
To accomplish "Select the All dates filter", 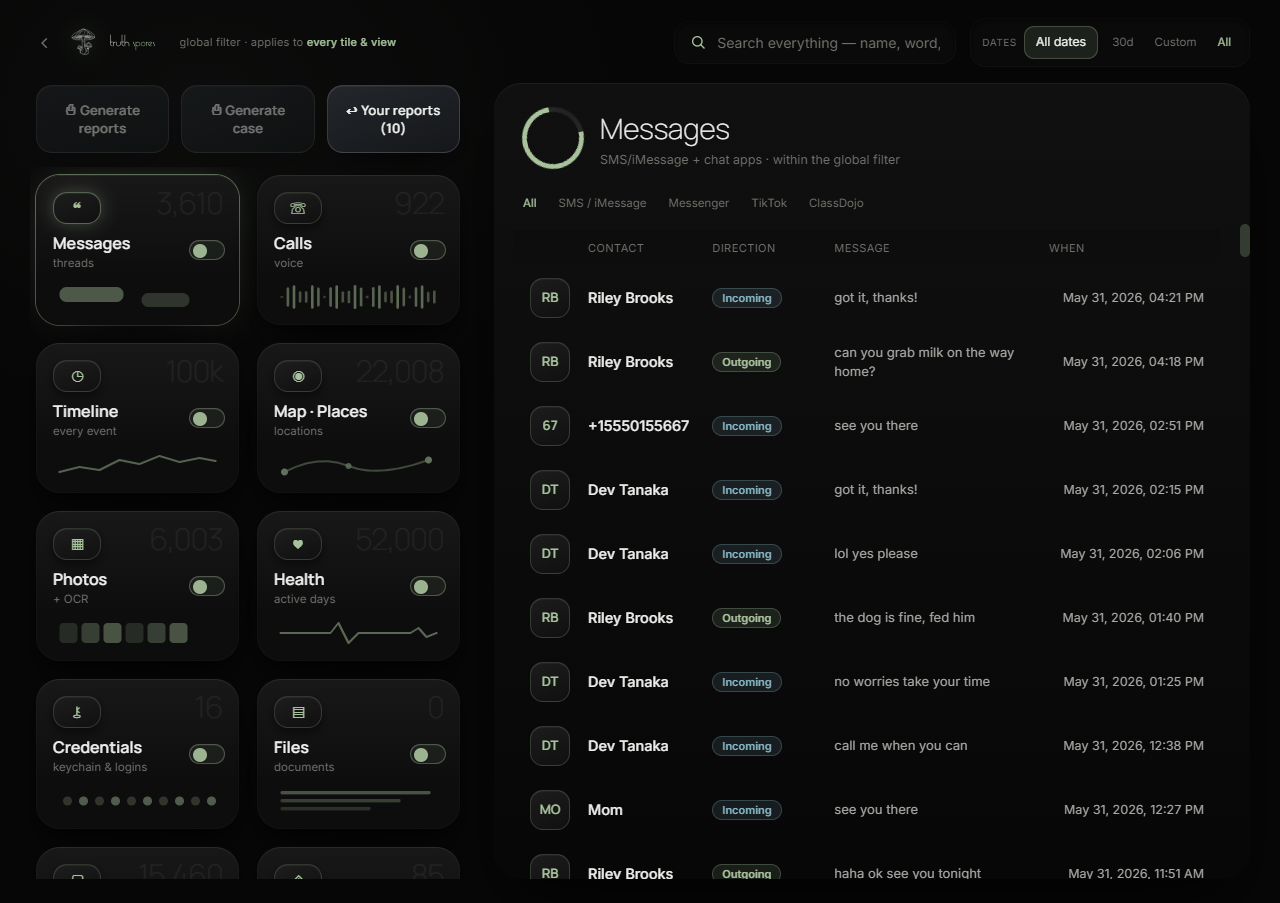I will [1061, 42].
